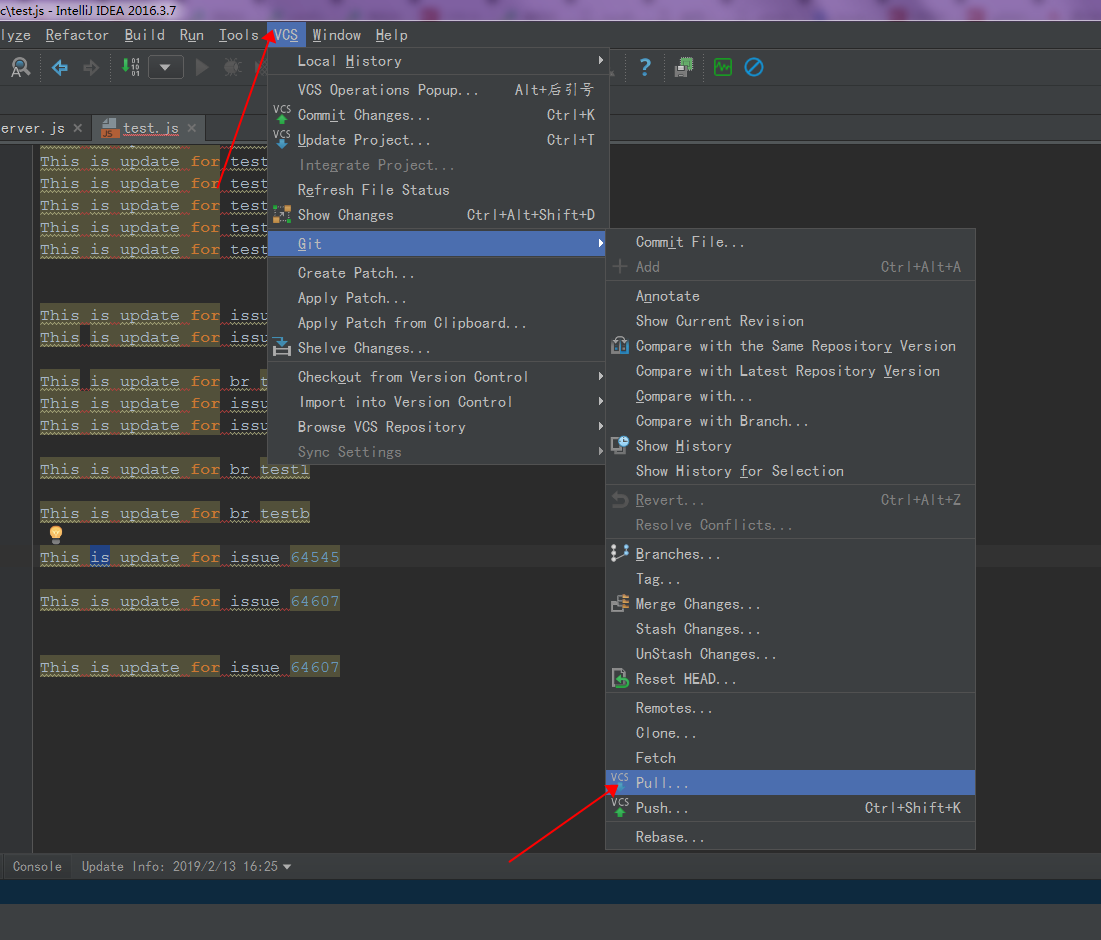Open the Window menu
The height and width of the screenshot is (940, 1101).
click(336, 35)
